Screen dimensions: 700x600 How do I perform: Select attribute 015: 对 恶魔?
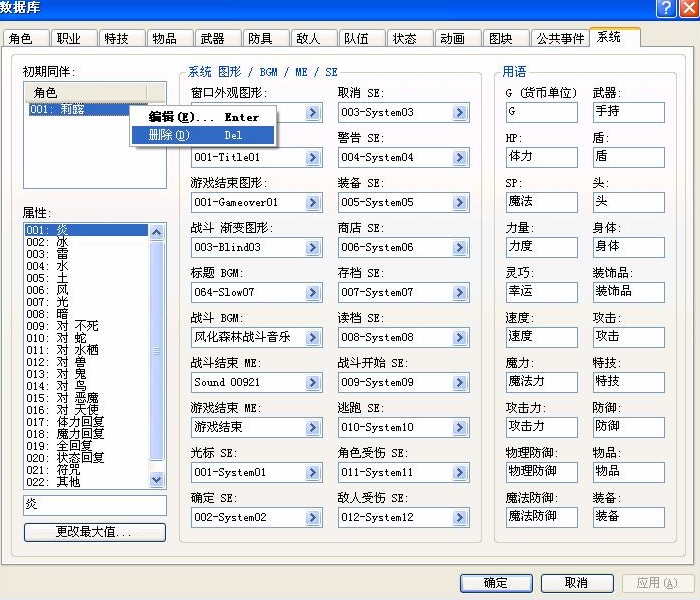point(86,398)
